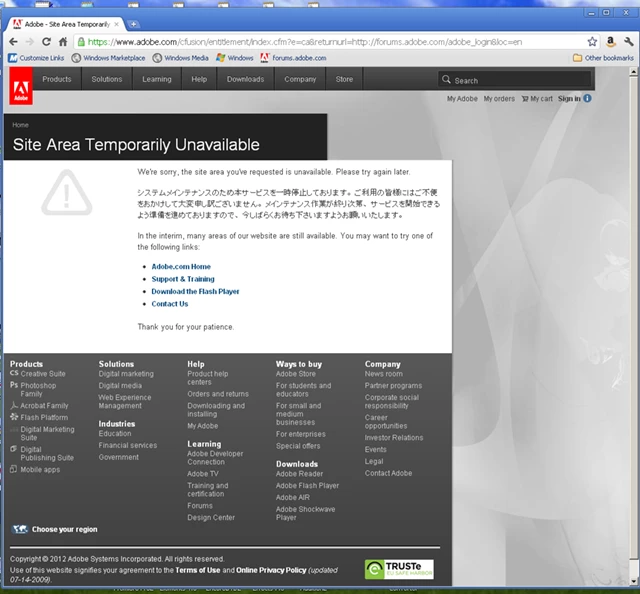Open the Company navigation menu

pos(300,79)
